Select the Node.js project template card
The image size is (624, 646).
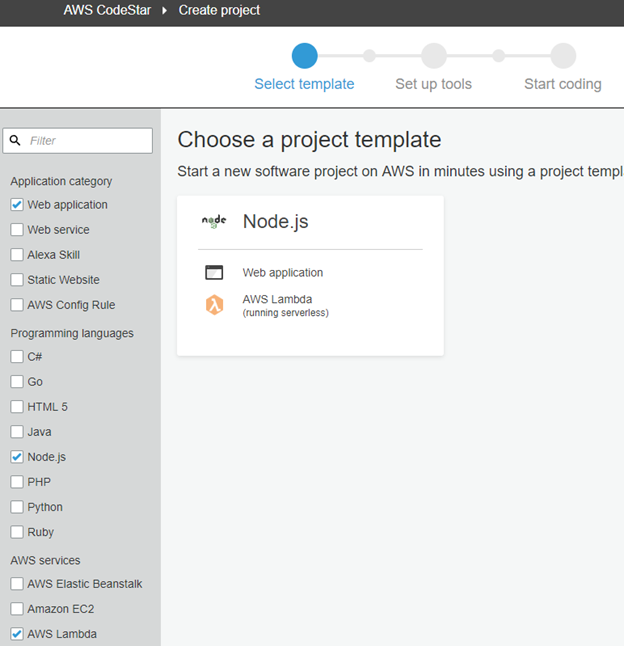pos(310,276)
